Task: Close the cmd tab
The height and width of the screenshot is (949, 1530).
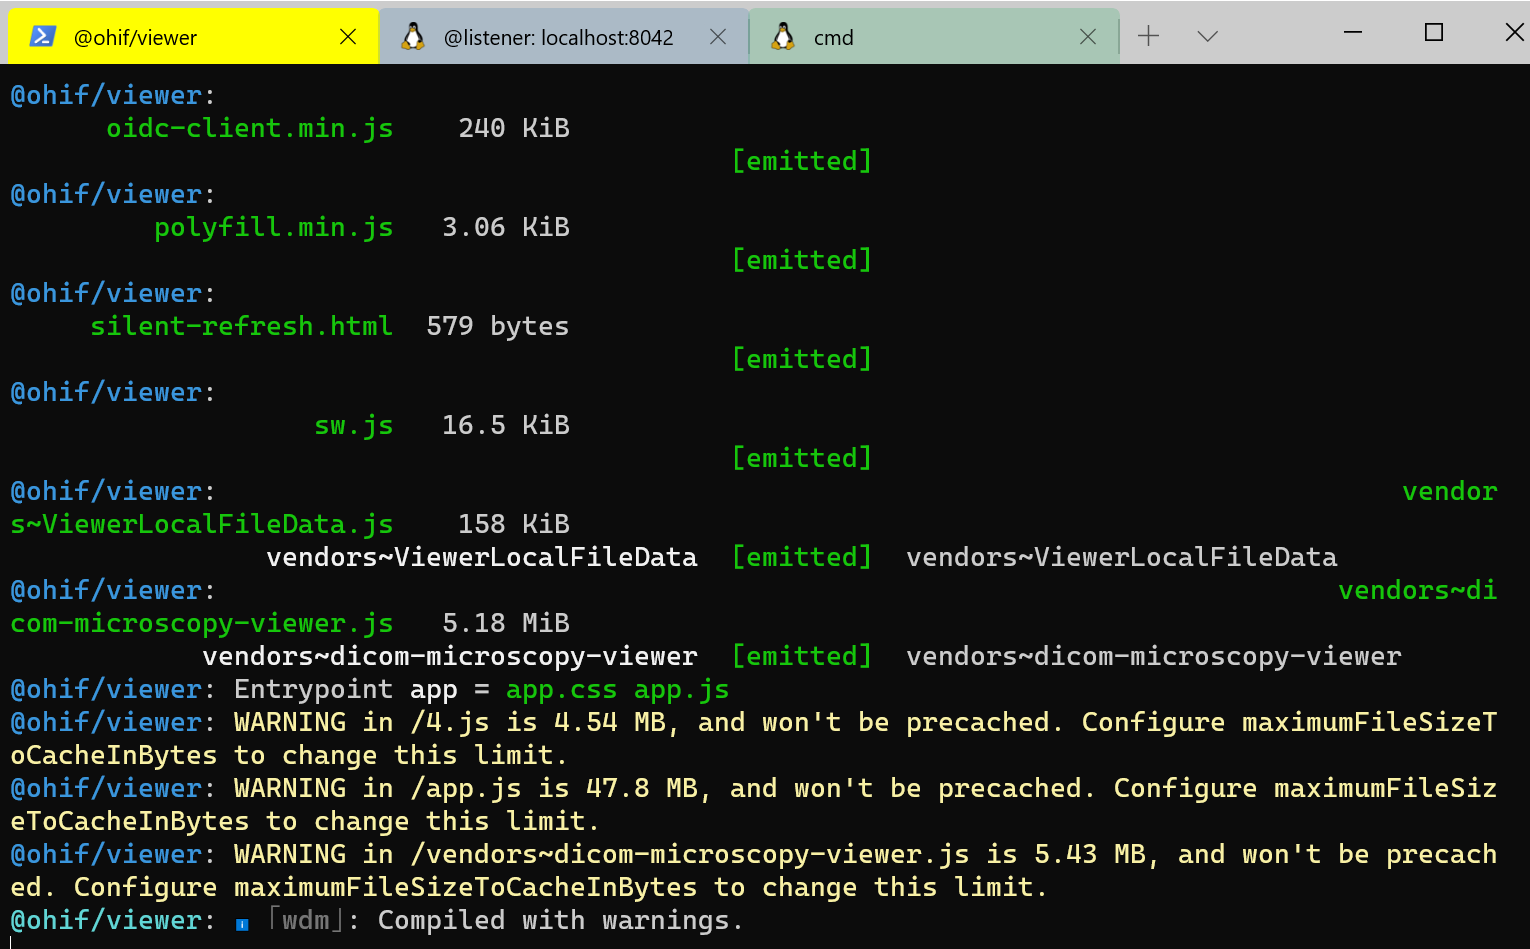Action: [x=1088, y=37]
